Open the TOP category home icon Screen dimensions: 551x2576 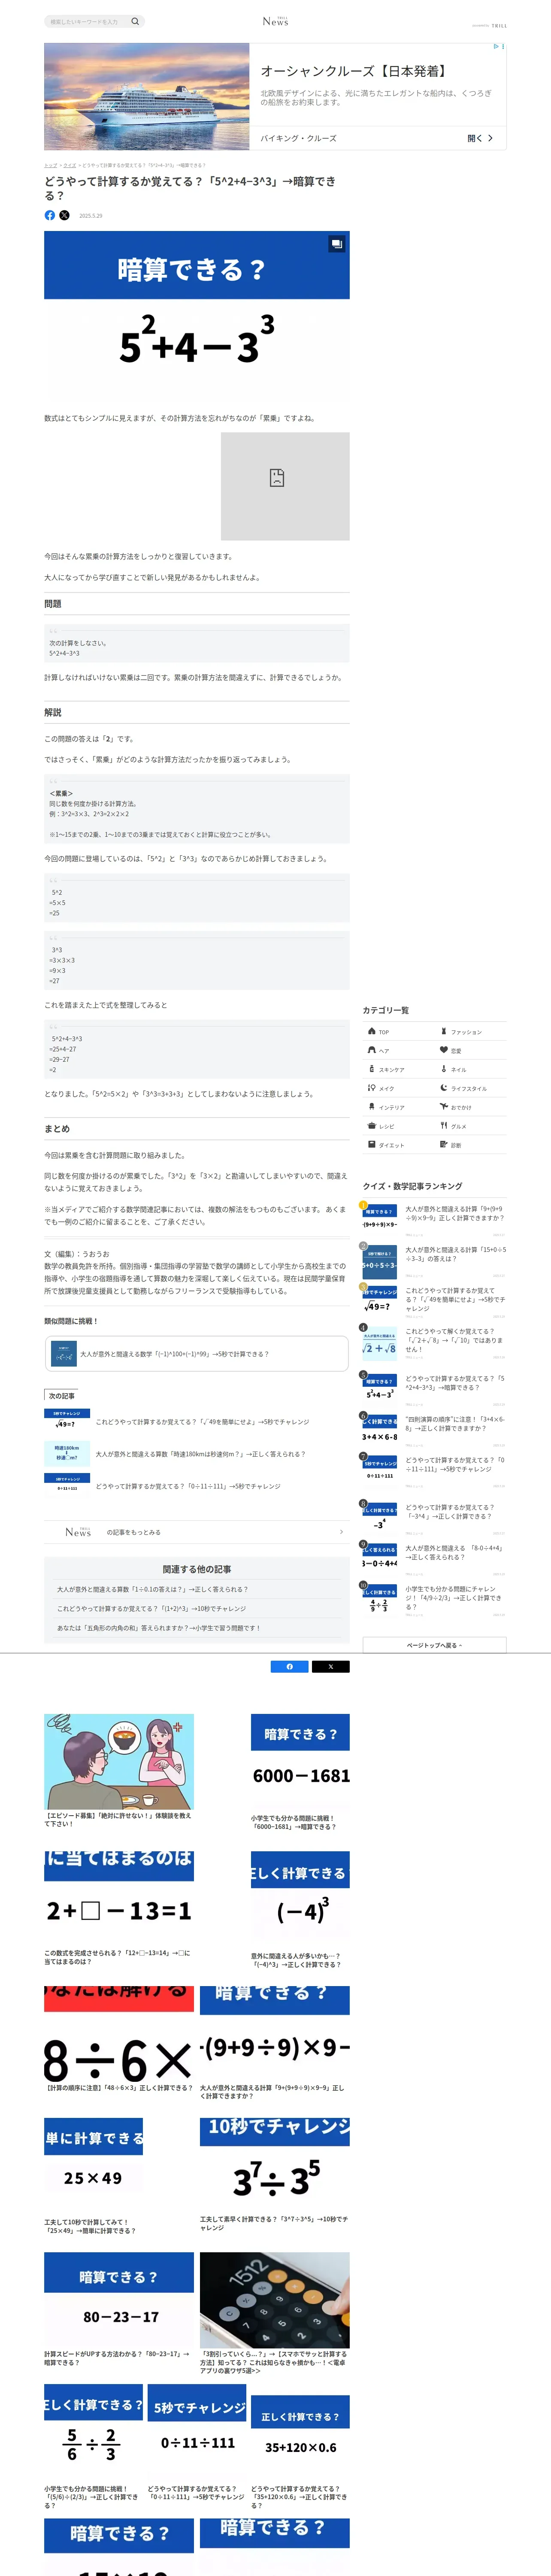pos(372,1031)
